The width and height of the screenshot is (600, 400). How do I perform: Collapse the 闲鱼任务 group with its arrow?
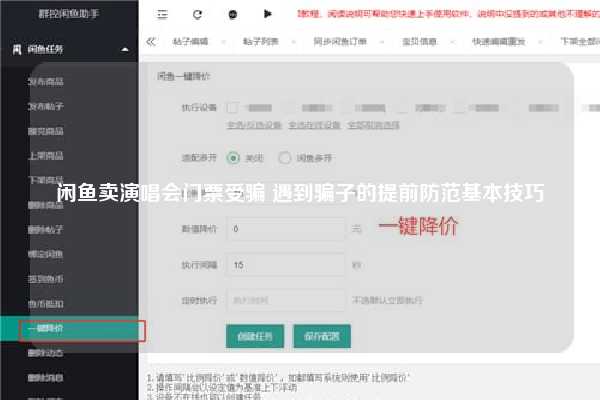point(125,49)
